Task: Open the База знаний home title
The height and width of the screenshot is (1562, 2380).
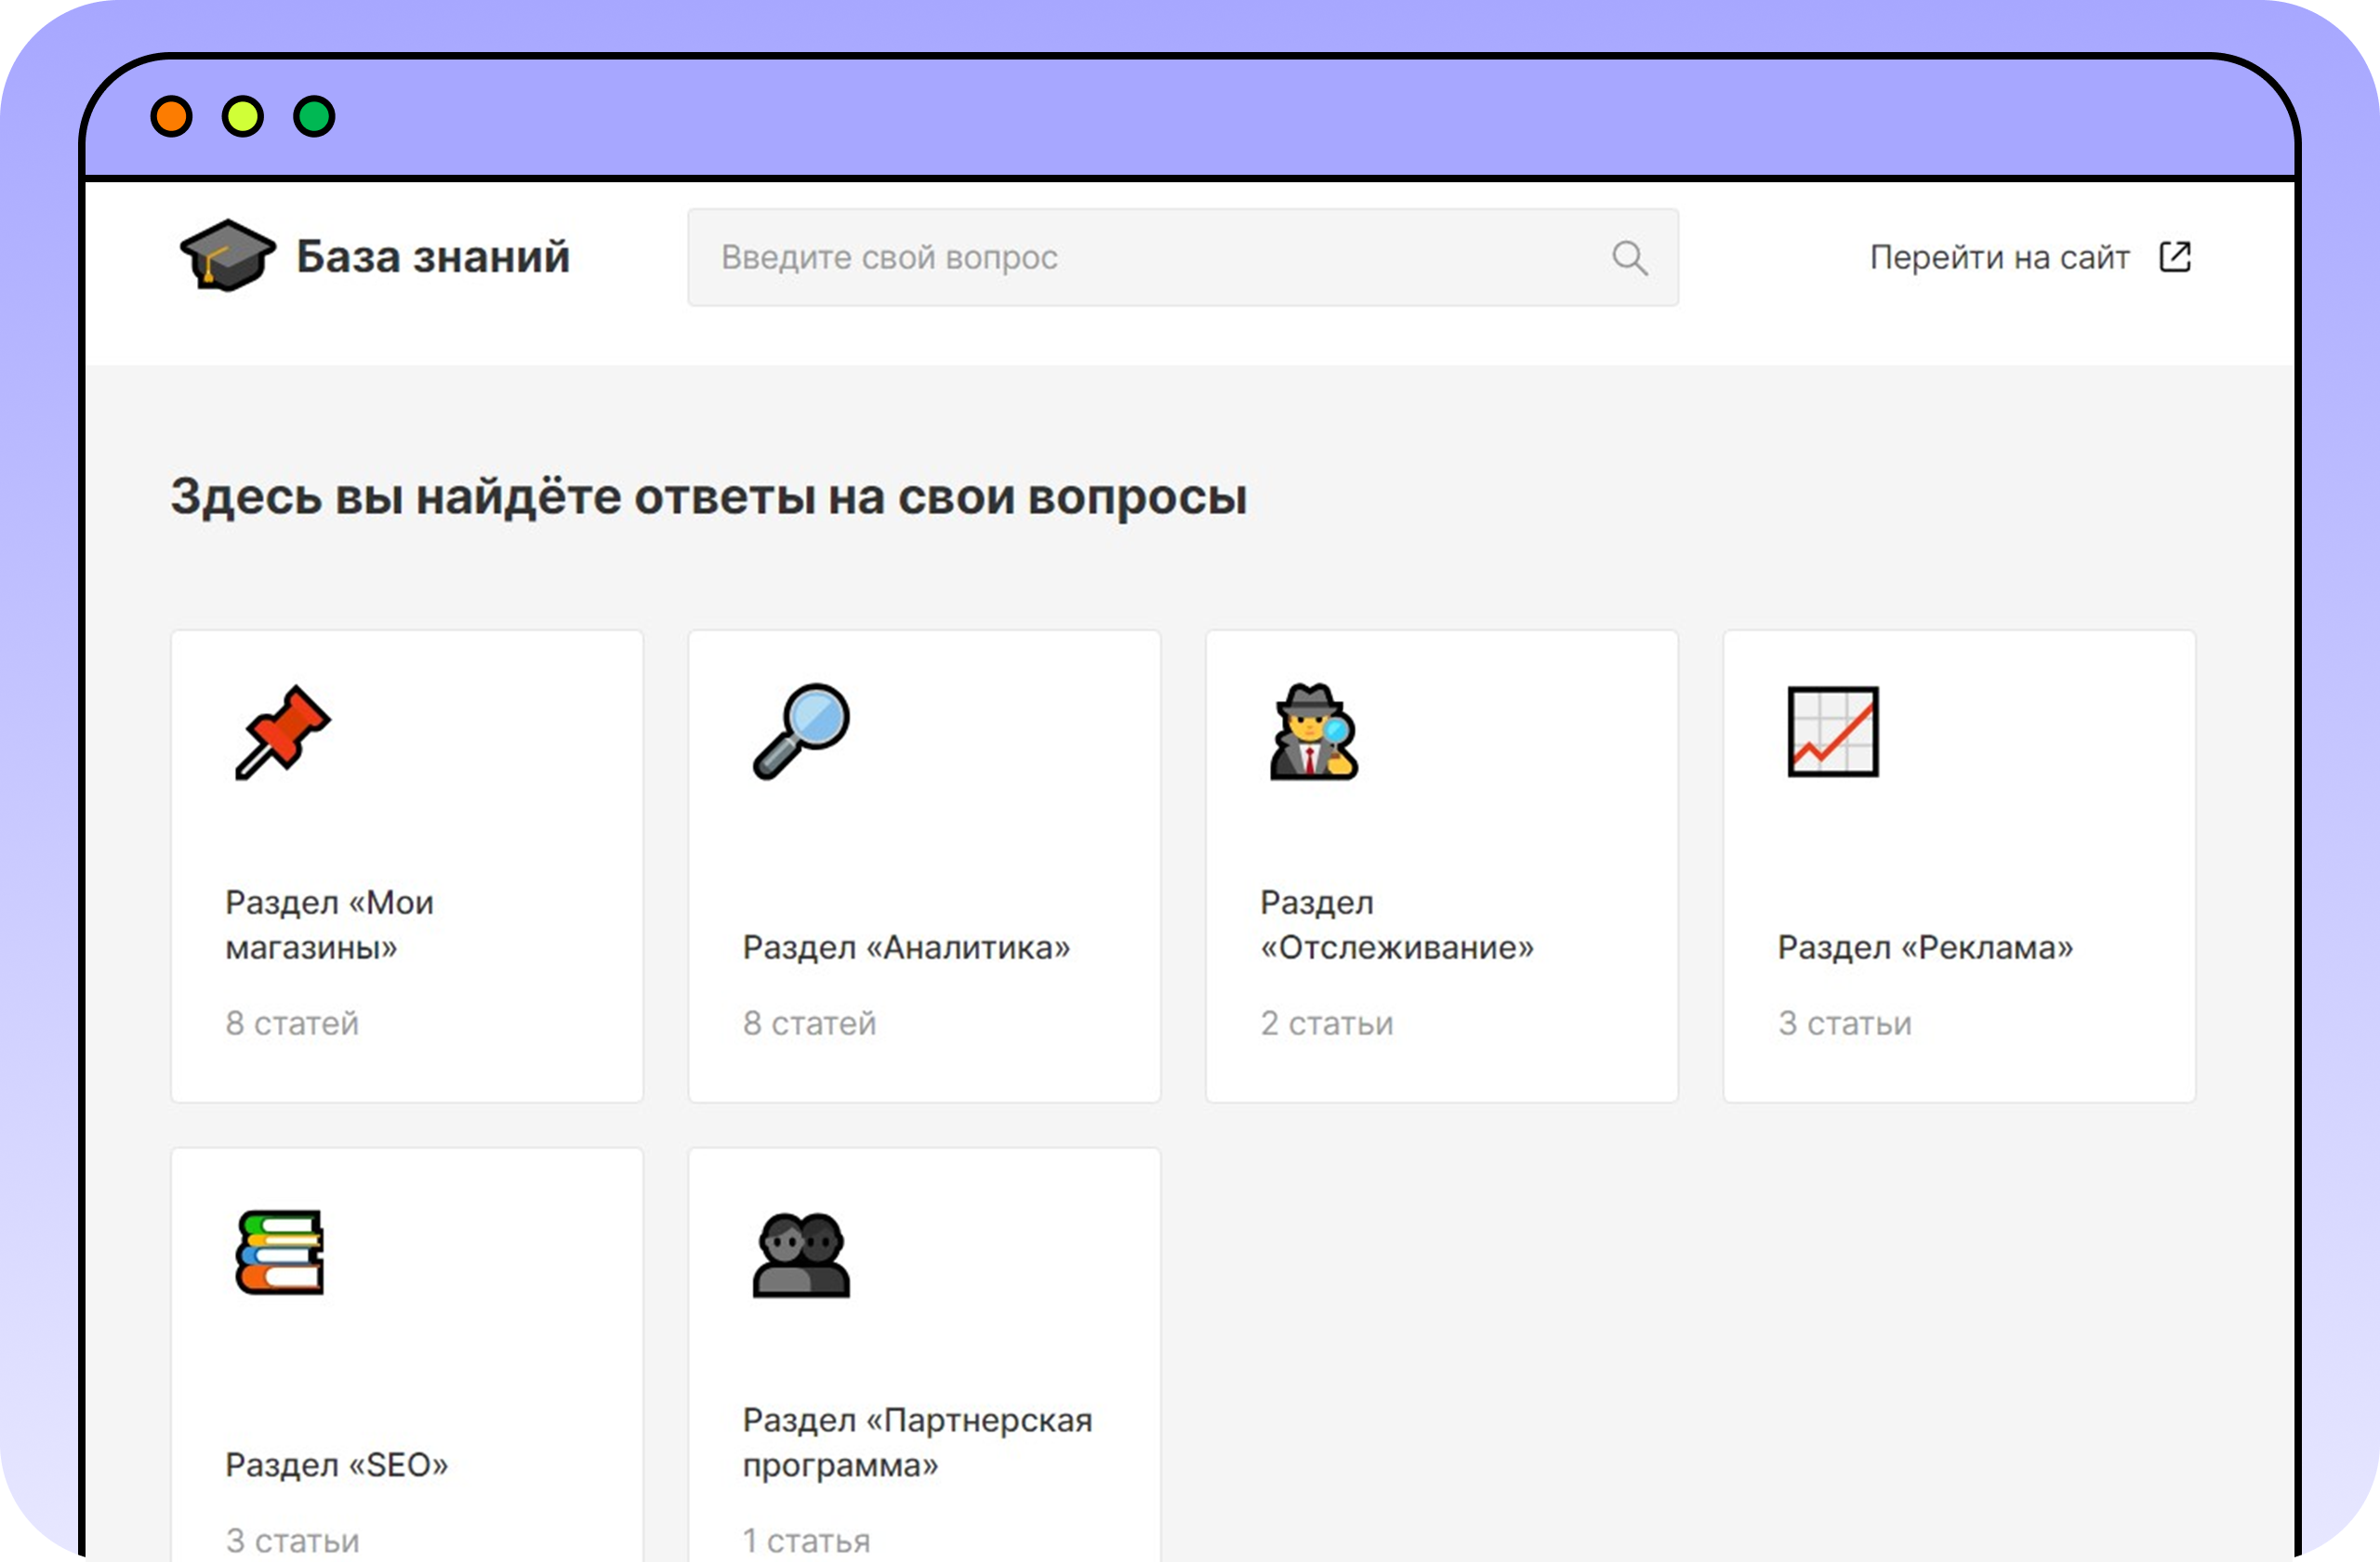Action: (x=433, y=257)
